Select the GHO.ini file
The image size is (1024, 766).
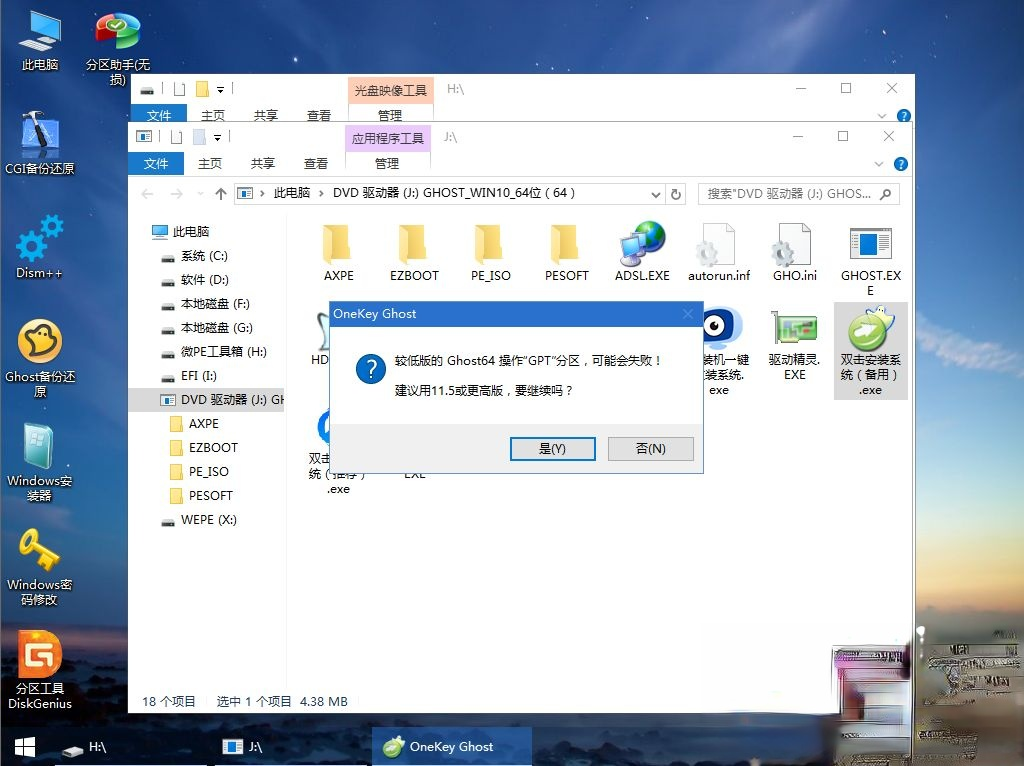[794, 252]
